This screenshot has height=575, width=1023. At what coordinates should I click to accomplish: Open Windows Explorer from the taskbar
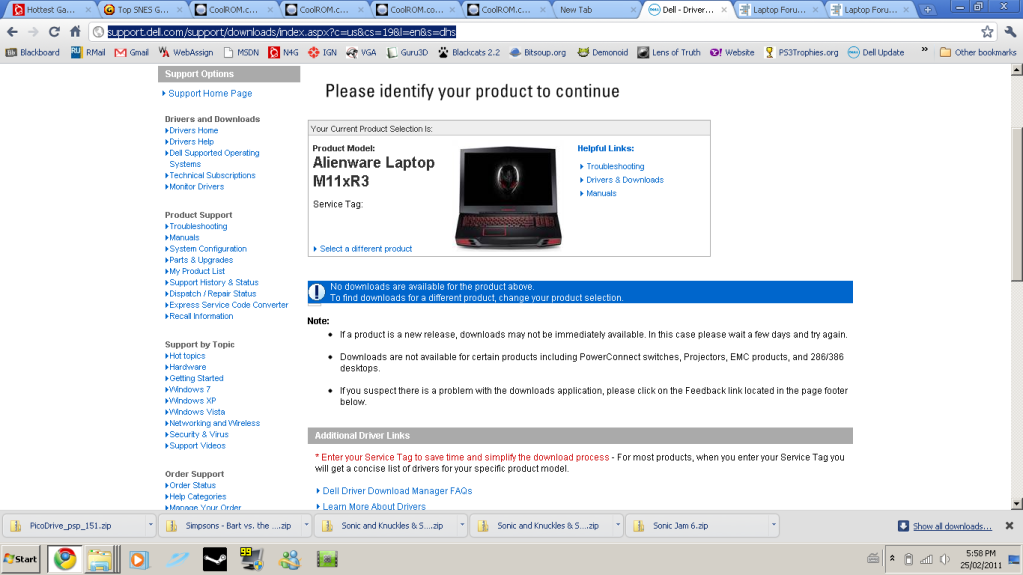(101, 559)
